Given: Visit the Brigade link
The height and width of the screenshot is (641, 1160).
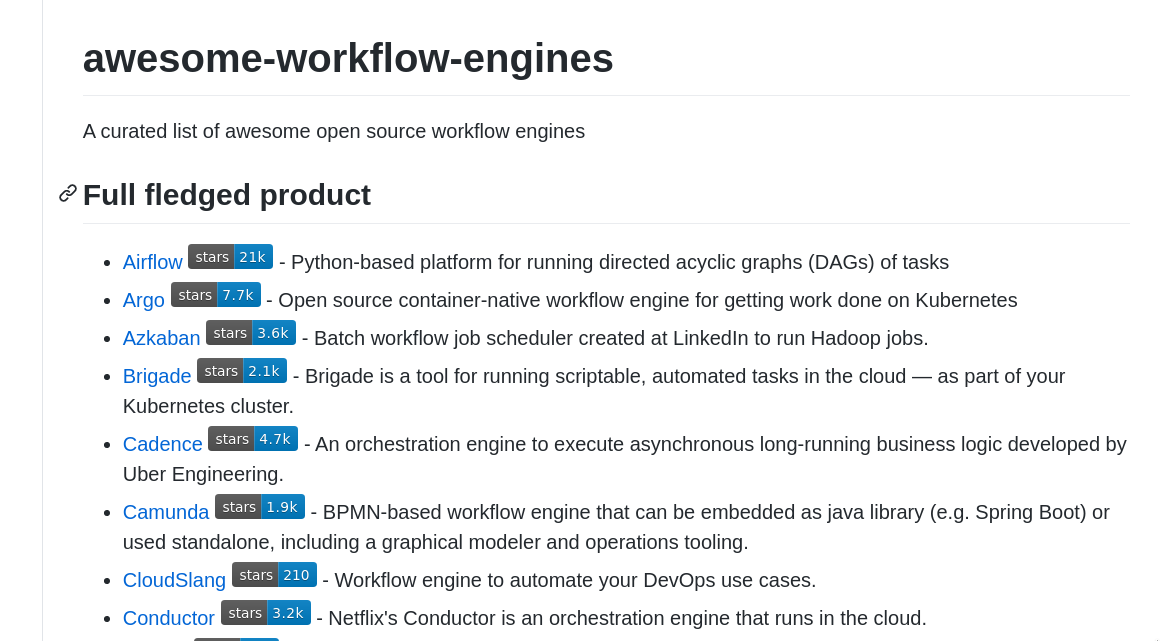Looking at the screenshot, I should 157,376.
